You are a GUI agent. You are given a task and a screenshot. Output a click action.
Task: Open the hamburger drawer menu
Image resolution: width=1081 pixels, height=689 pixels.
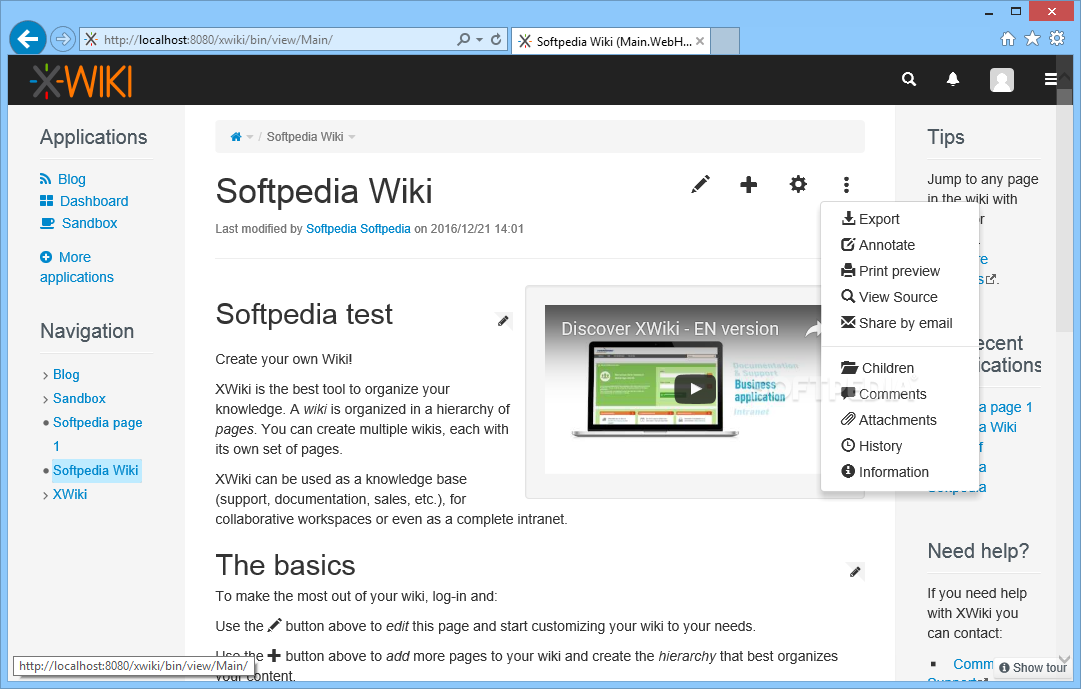click(x=1051, y=79)
